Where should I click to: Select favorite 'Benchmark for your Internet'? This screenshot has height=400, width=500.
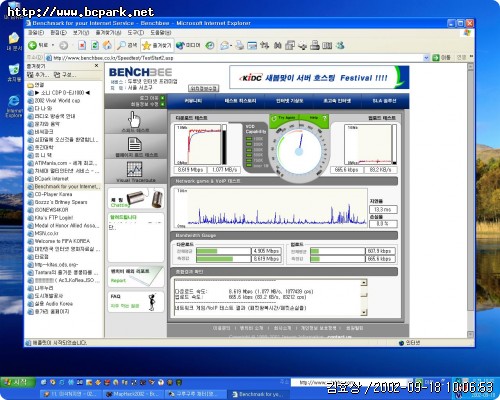click(x=63, y=187)
